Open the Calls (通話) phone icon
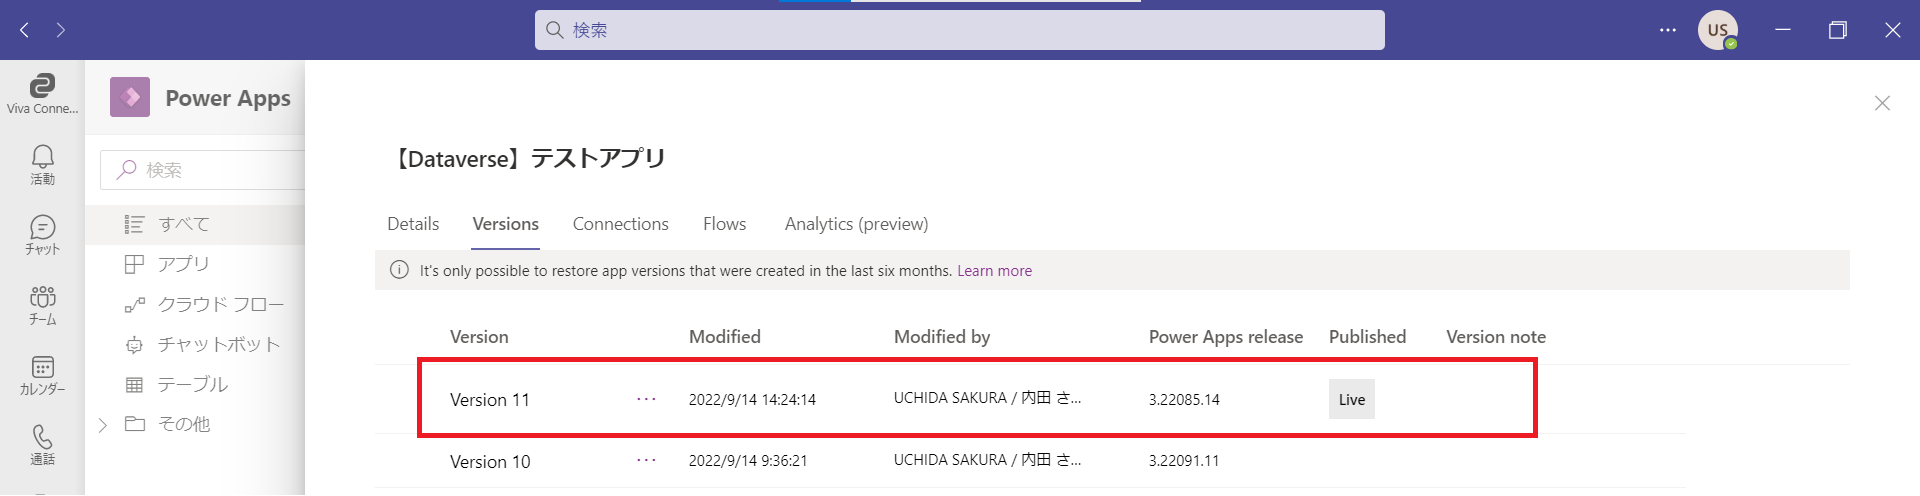The image size is (1920, 496). (42, 444)
